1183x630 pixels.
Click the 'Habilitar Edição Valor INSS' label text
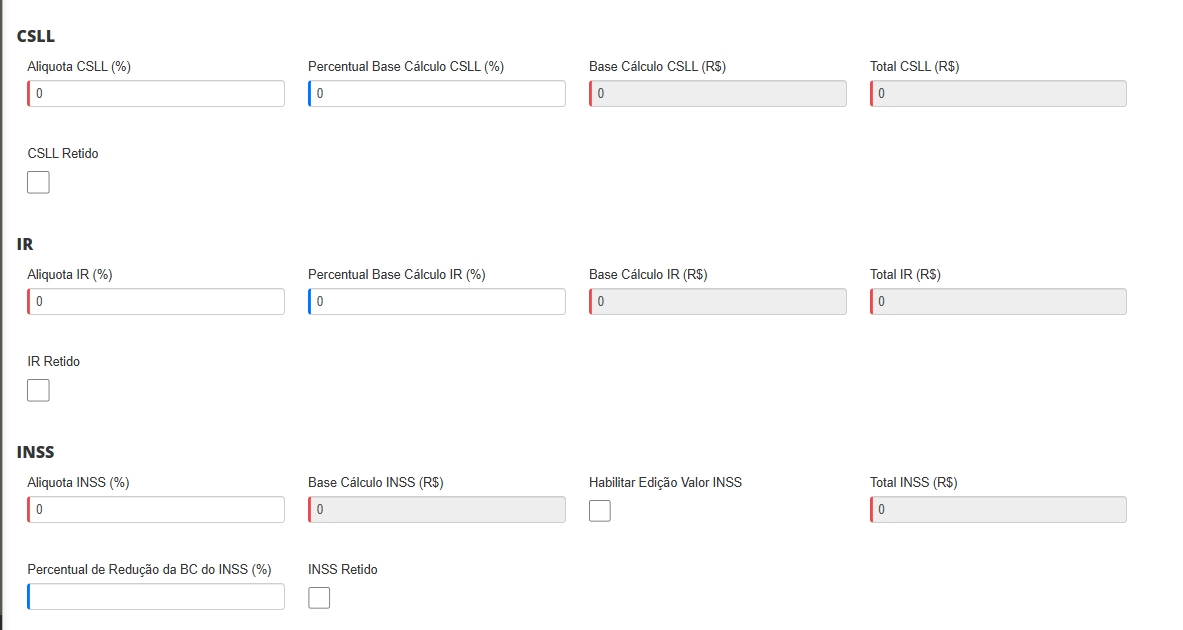pyautogui.click(x=665, y=483)
